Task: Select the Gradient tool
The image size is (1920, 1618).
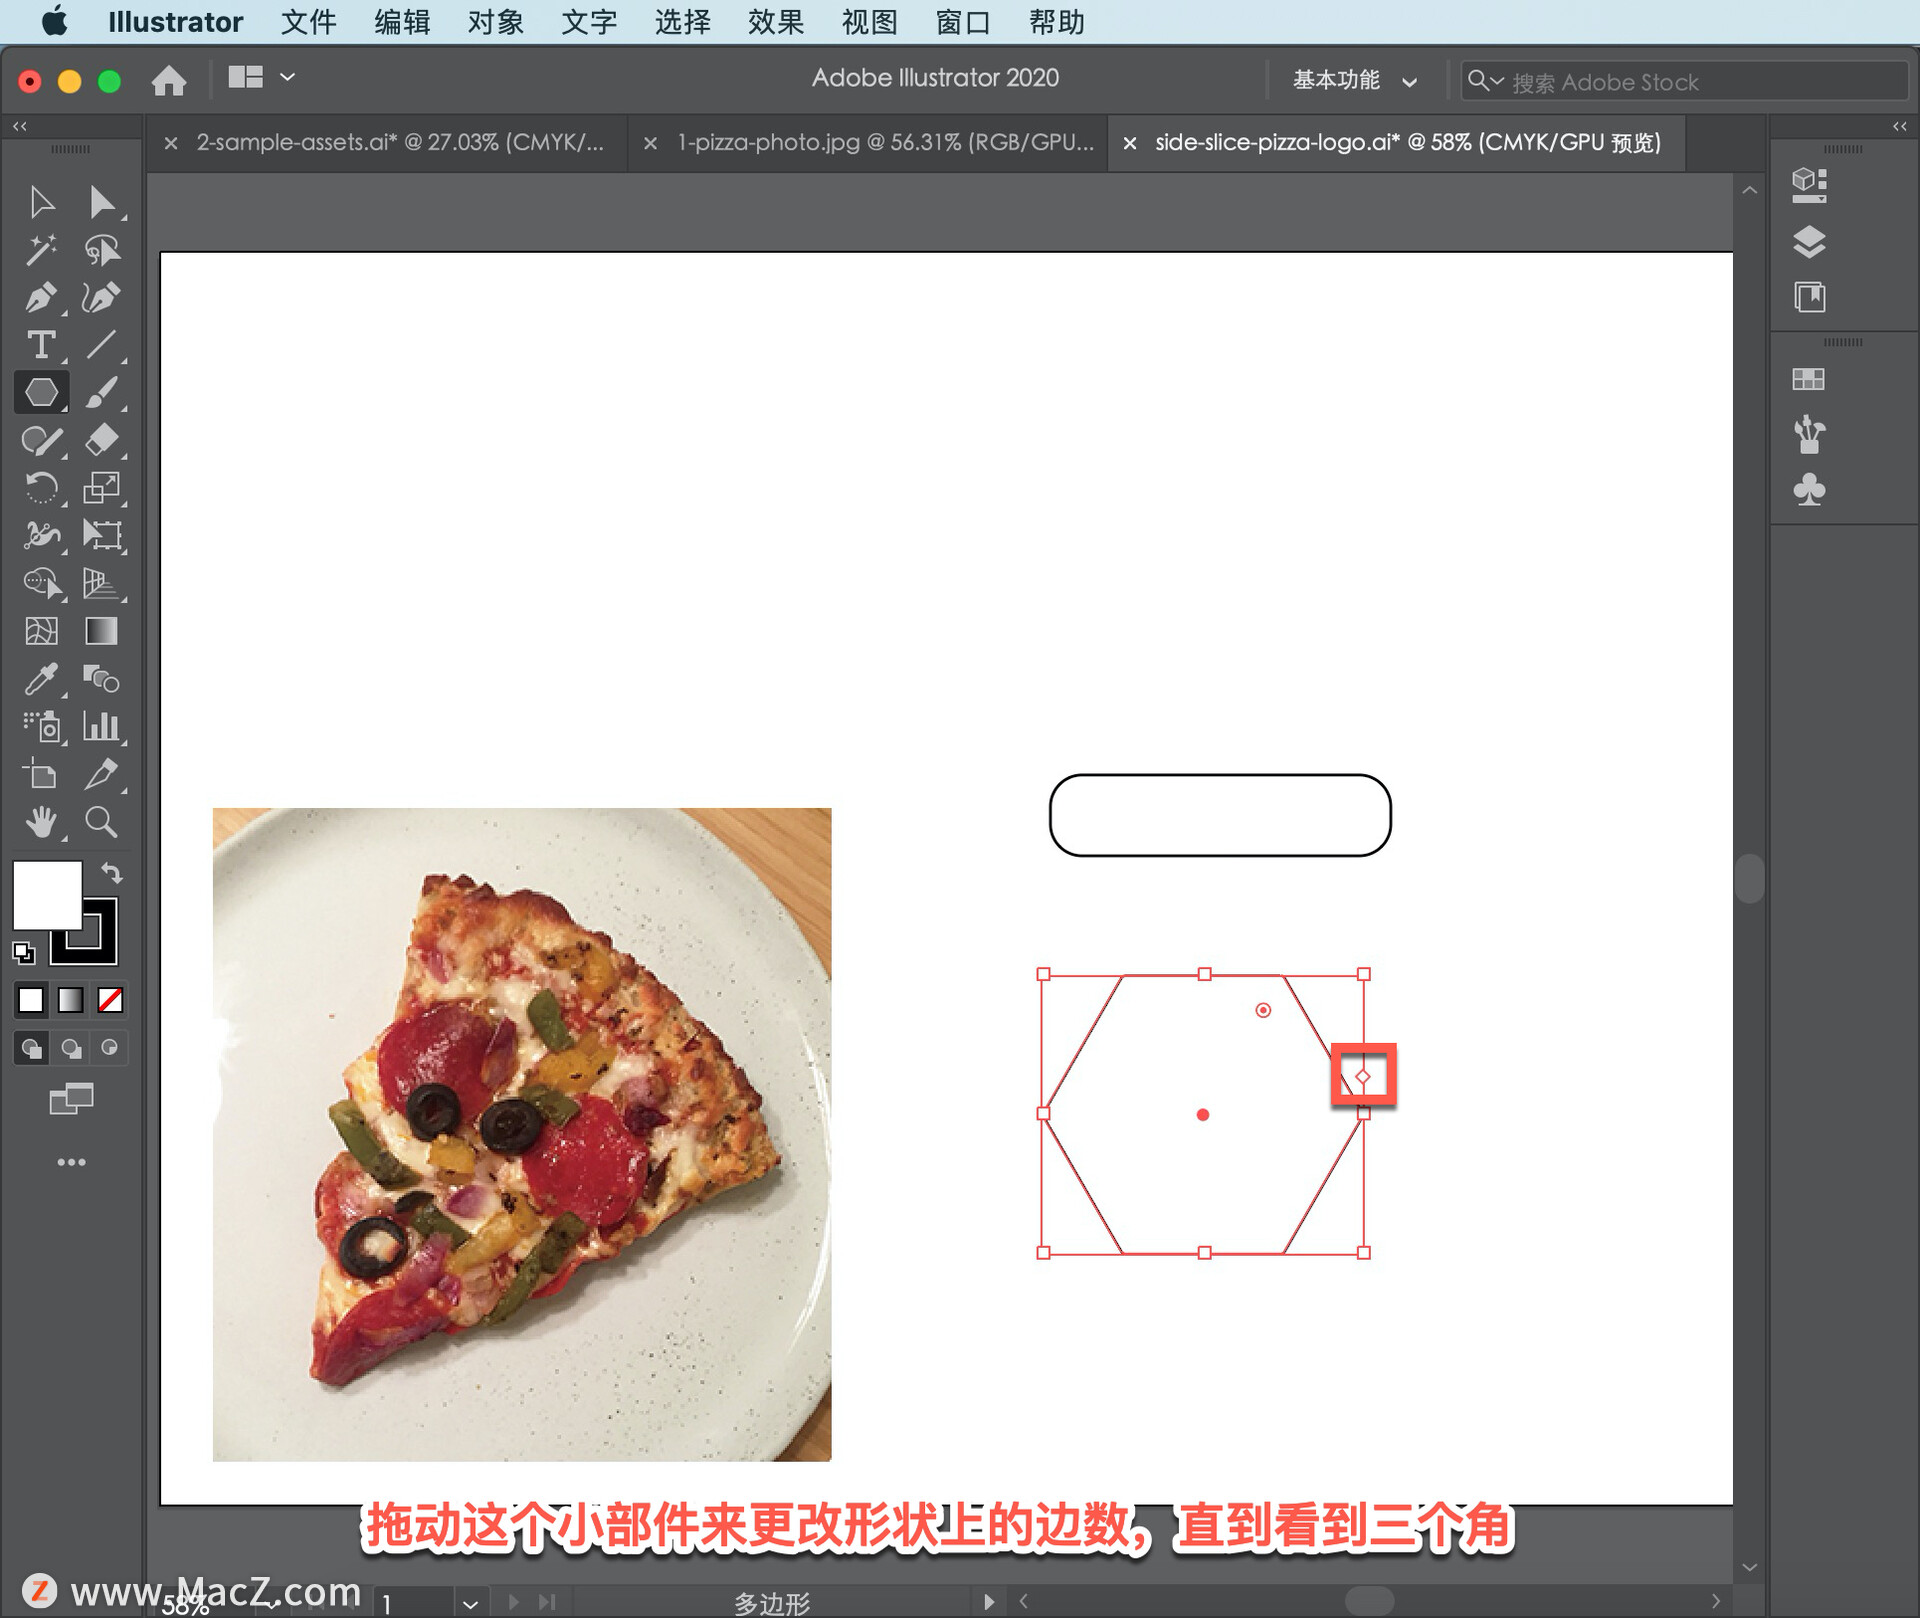Action: 101,631
